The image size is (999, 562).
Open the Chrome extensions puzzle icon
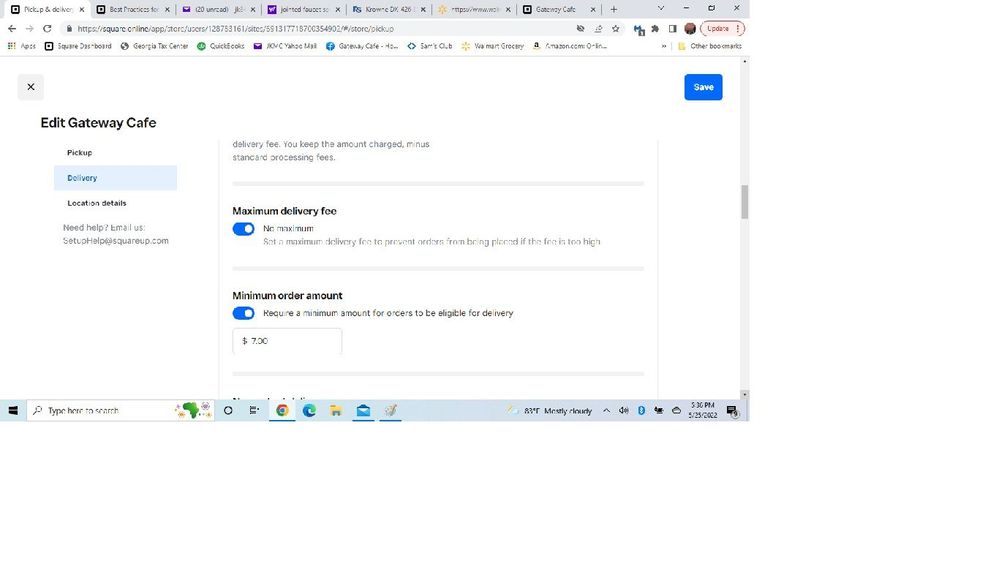[655, 29]
